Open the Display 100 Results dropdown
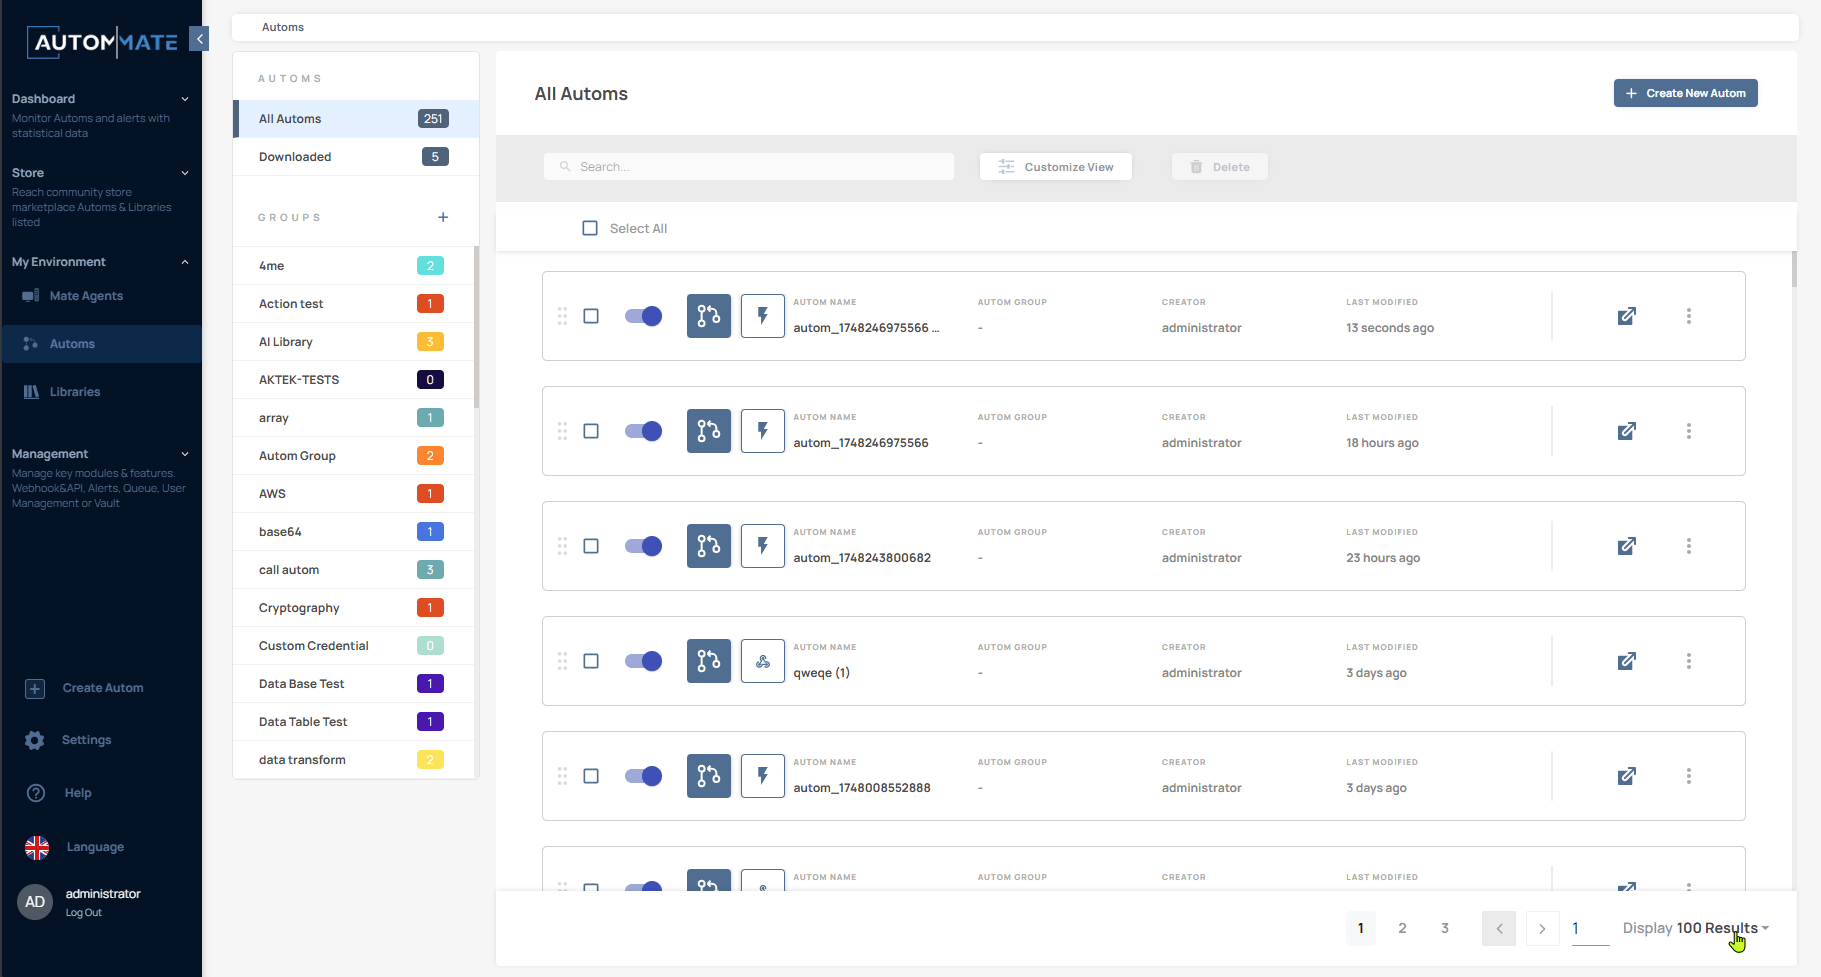 pos(1695,928)
